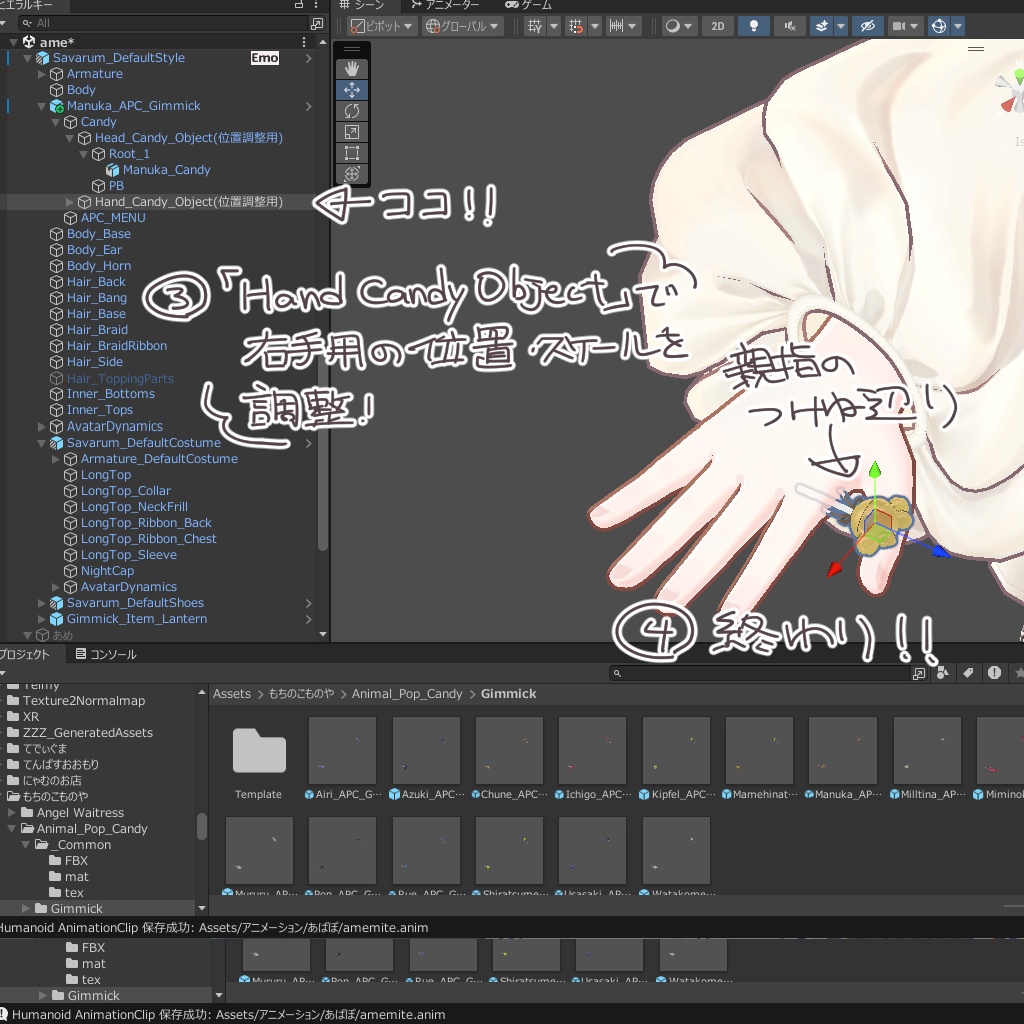Viewport: 1024px width, 1024px height.
Task: Open the Template folder thumbnail
Action: coord(258,750)
